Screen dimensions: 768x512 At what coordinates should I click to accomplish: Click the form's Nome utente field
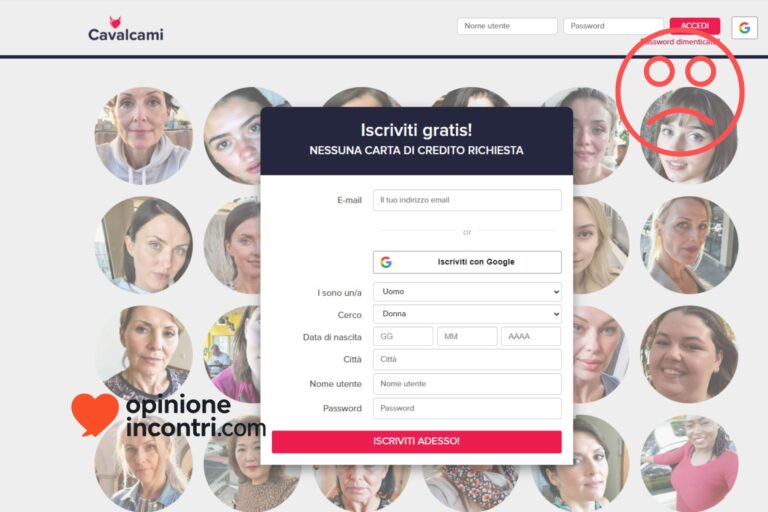(467, 384)
